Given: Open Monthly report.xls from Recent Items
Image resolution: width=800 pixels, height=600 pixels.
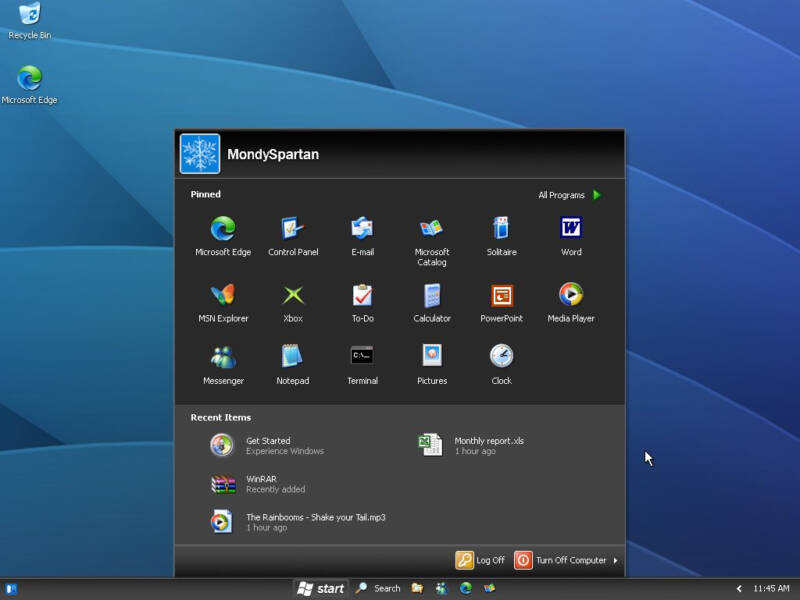Looking at the screenshot, I should tap(487, 445).
